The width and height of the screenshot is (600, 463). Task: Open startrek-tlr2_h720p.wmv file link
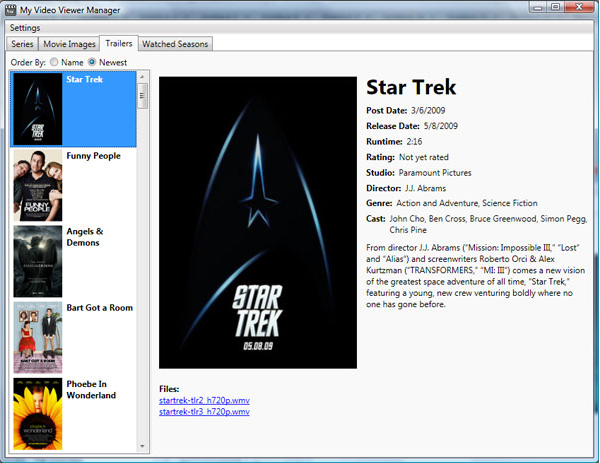(x=204, y=400)
